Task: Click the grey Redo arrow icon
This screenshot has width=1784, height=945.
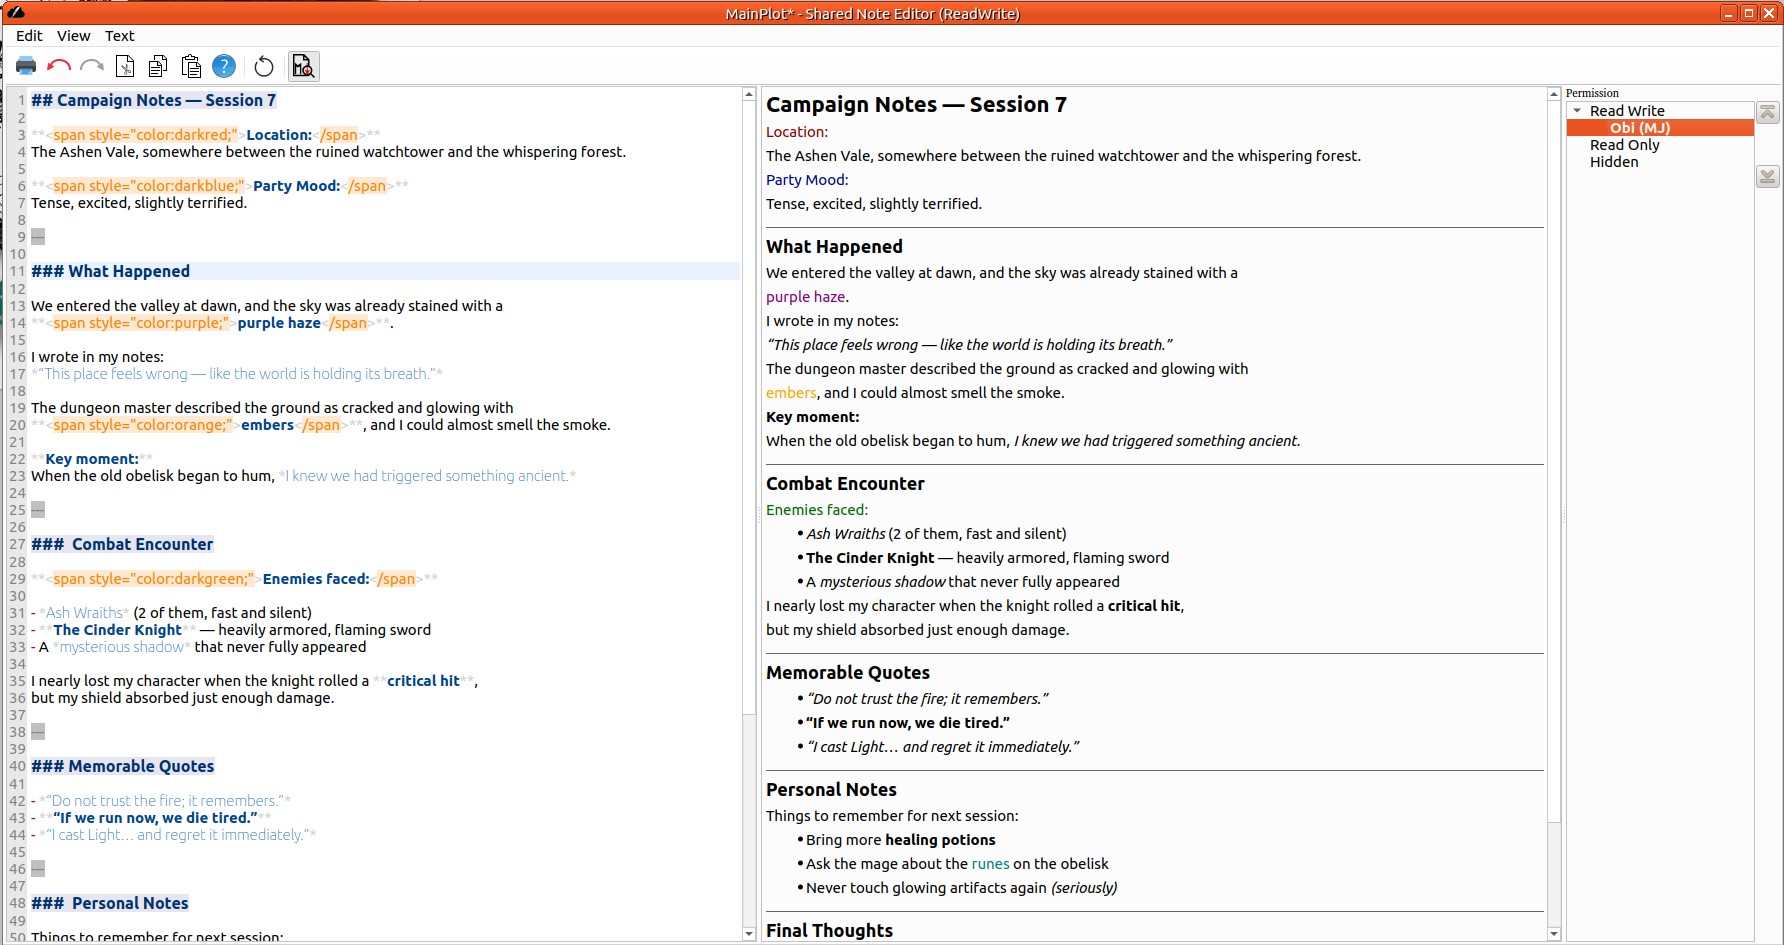Action: point(92,67)
